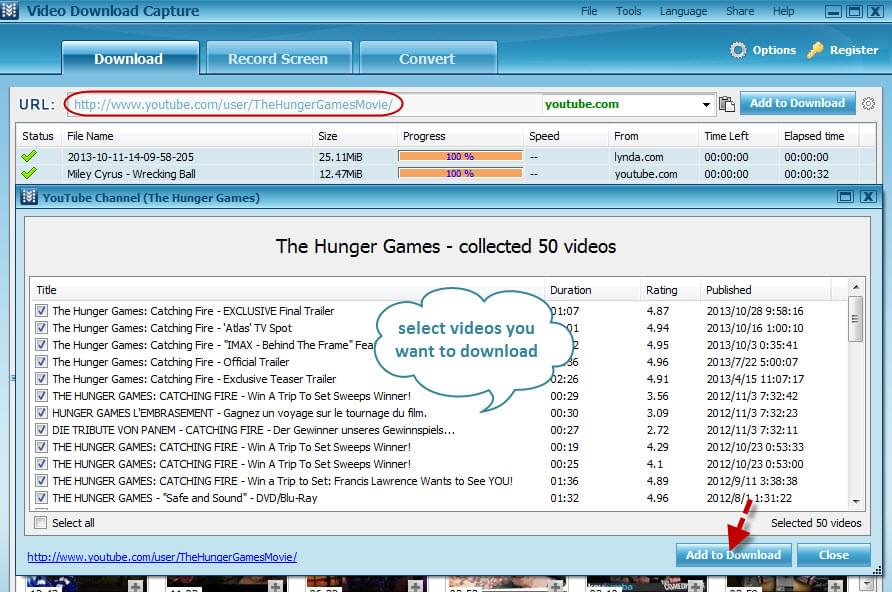Click the rating value 3.56
Image resolution: width=892 pixels, height=592 pixels.
[658, 396]
